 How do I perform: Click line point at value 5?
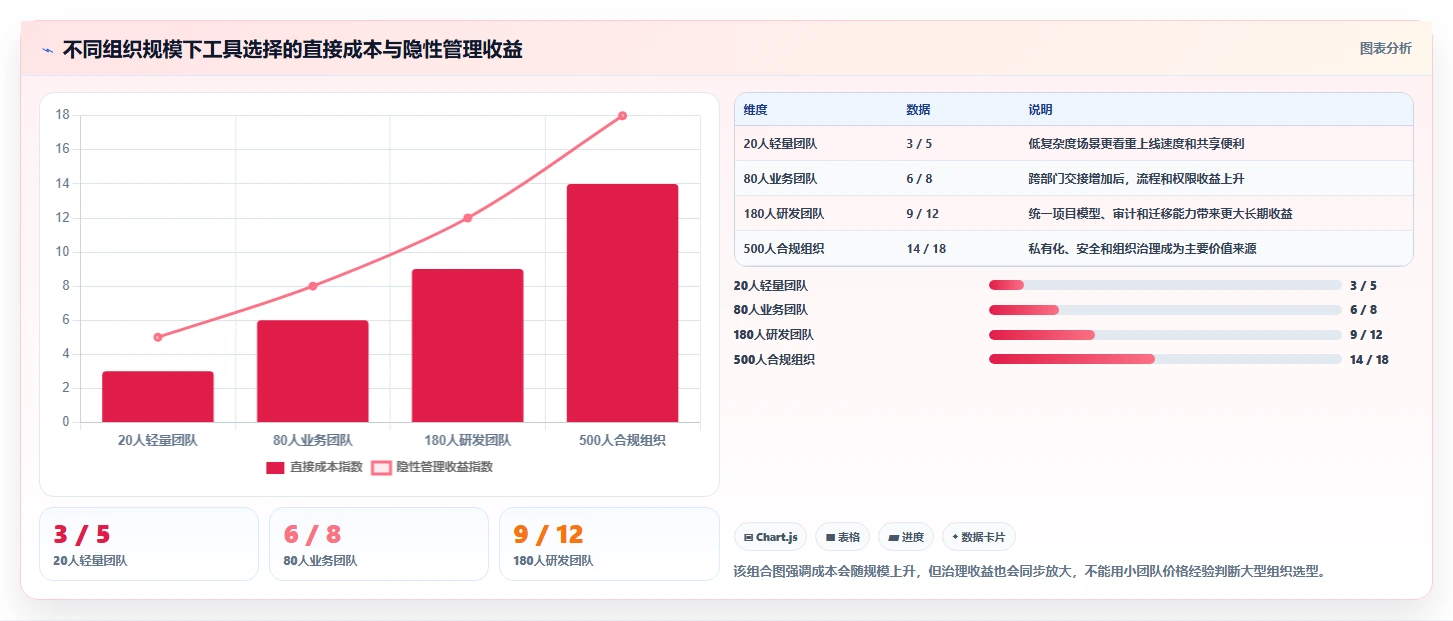point(158,337)
